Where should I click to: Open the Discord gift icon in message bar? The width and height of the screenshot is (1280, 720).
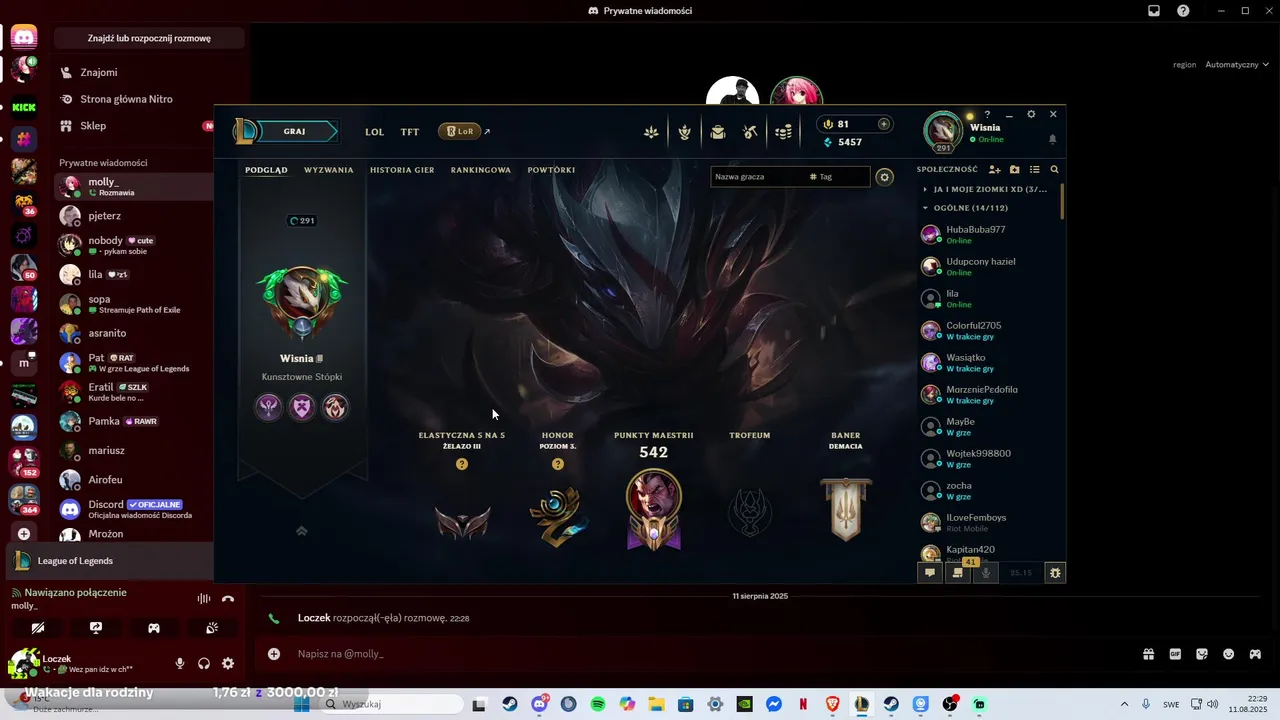click(x=1149, y=654)
